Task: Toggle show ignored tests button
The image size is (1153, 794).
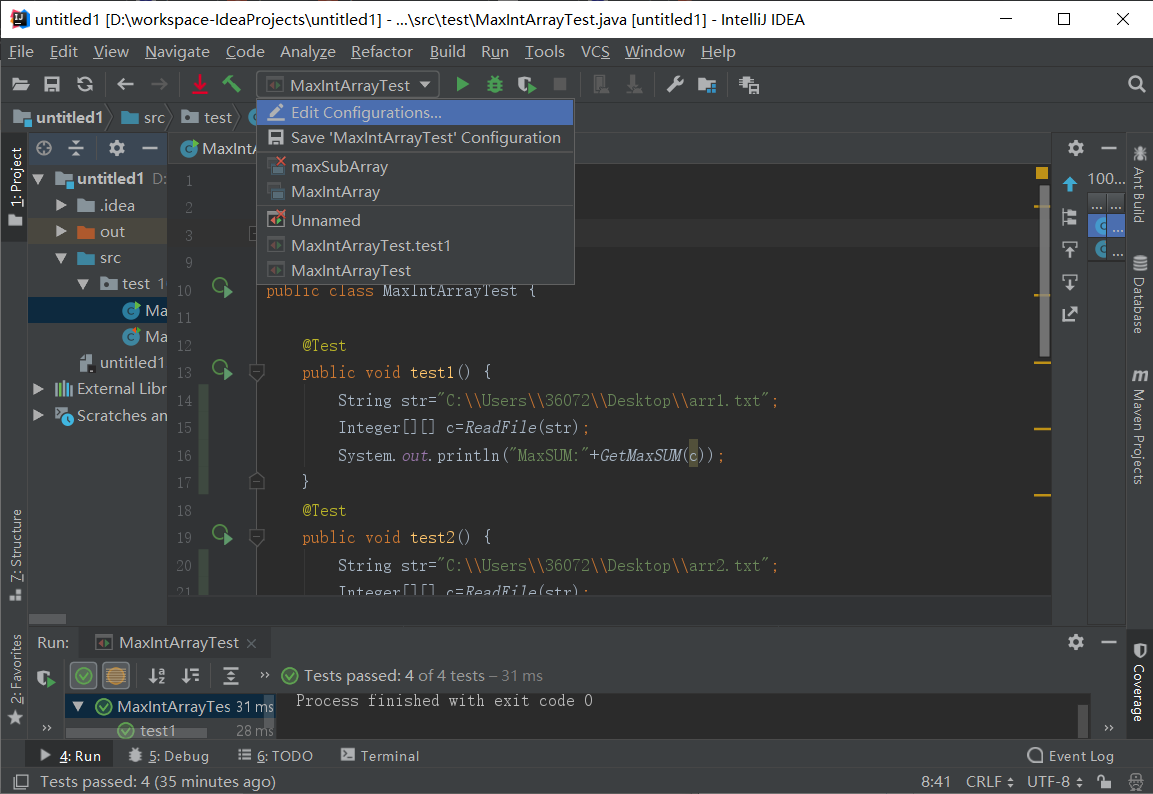Action: (116, 676)
